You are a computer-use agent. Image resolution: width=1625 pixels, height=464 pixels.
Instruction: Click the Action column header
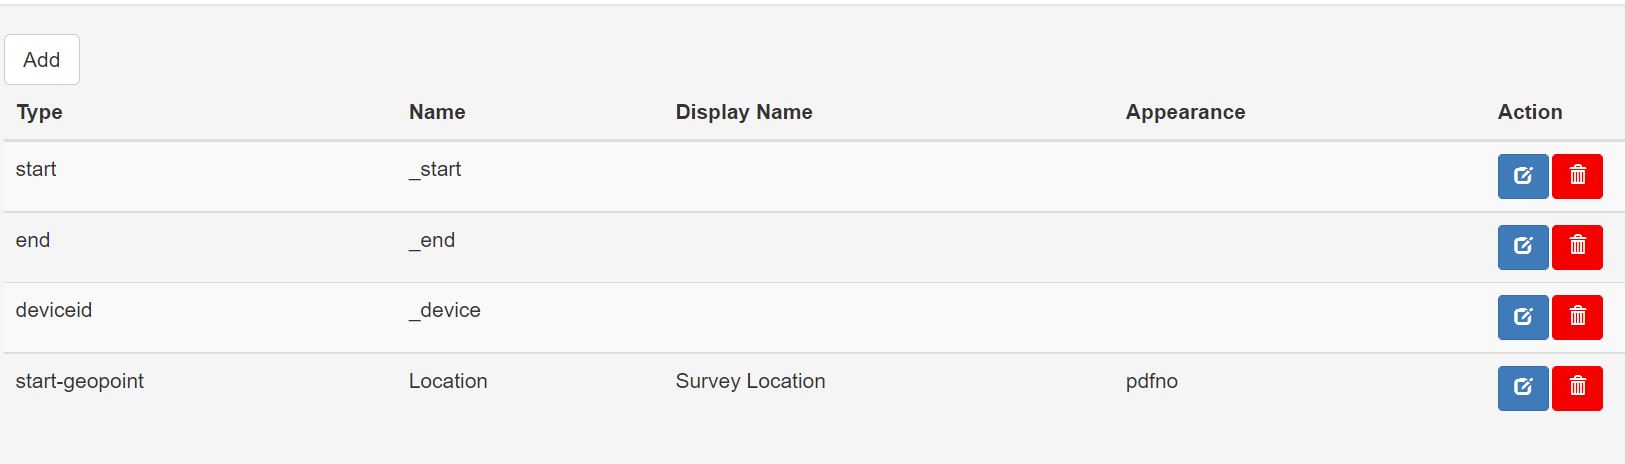tap(1529, 112)
